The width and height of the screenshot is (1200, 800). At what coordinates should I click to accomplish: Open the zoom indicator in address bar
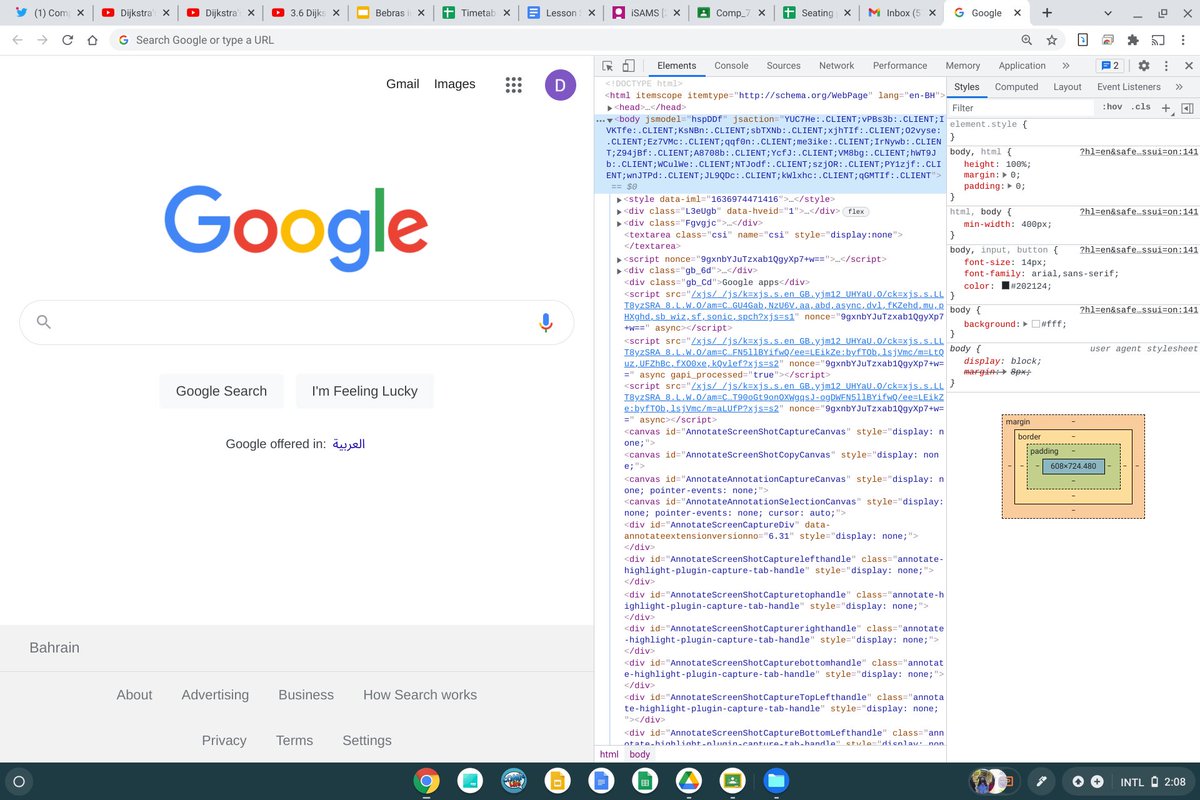[x=1027, y=40]
